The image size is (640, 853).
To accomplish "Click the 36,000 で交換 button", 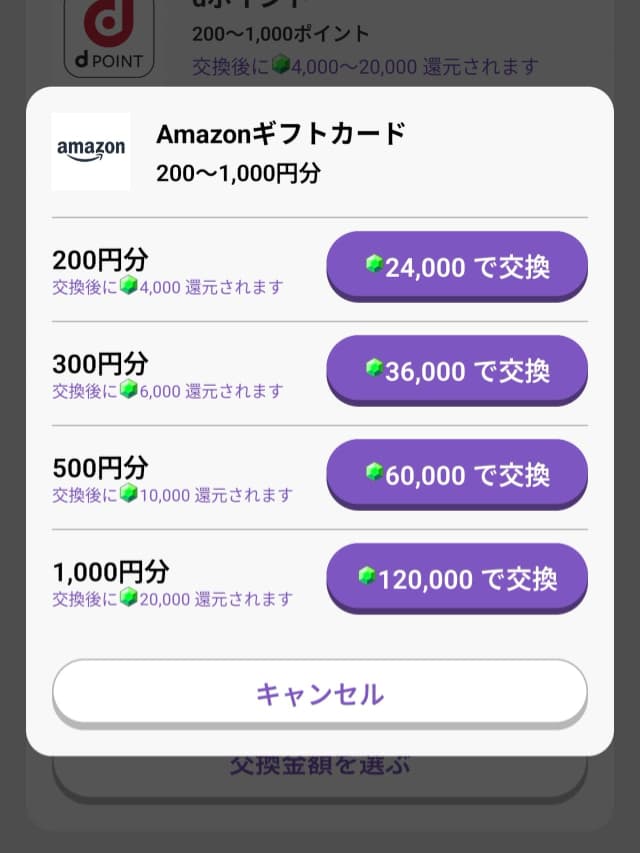I will click(456, 370).
